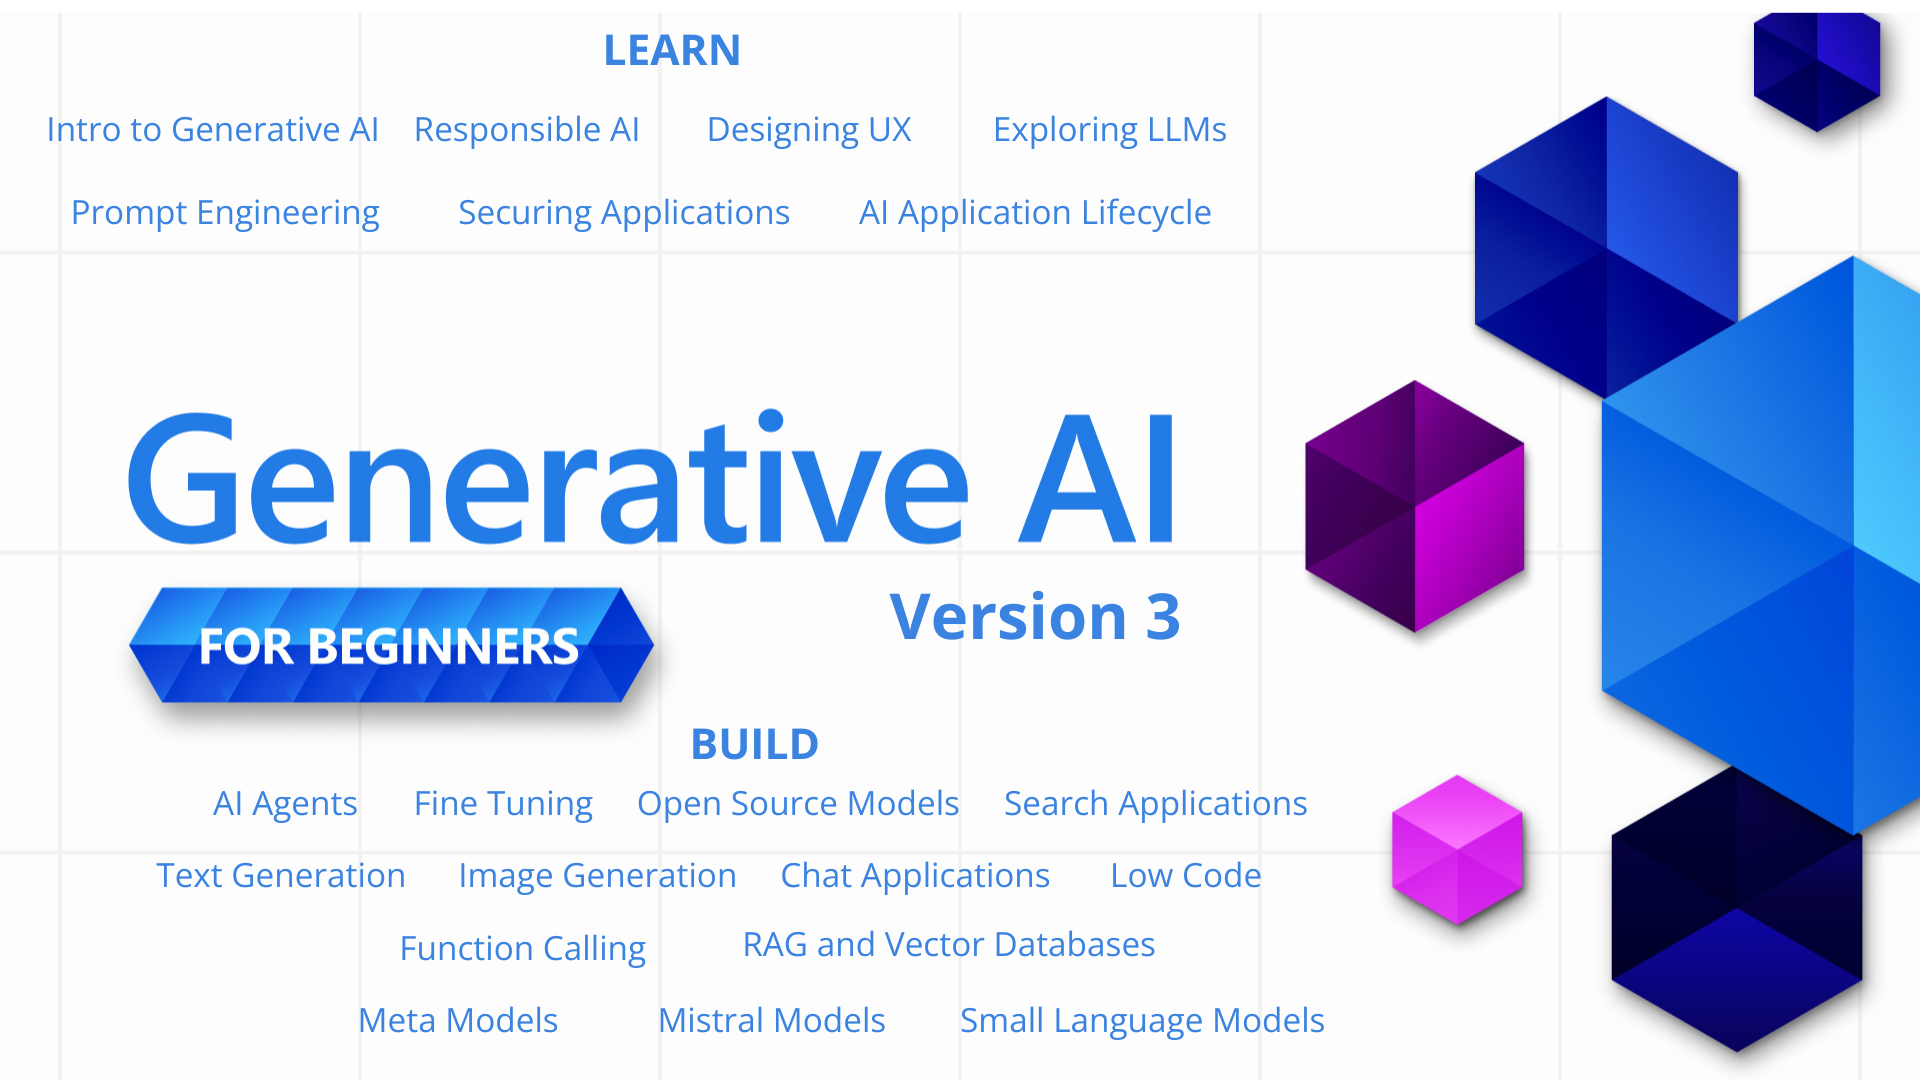This screenshot has width=1920, height=1080.
Task: Toggle Small Language Models section
Action: [x=1142, y=1018]
